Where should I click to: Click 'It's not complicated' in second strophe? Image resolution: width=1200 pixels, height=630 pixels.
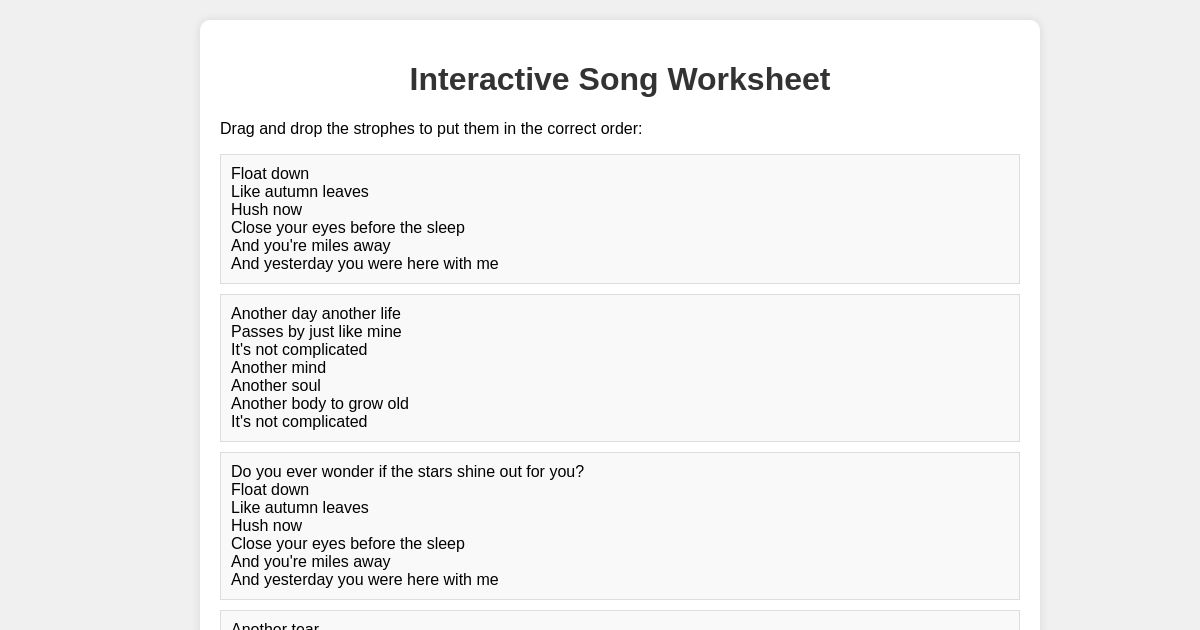click(x=299, y=349)
